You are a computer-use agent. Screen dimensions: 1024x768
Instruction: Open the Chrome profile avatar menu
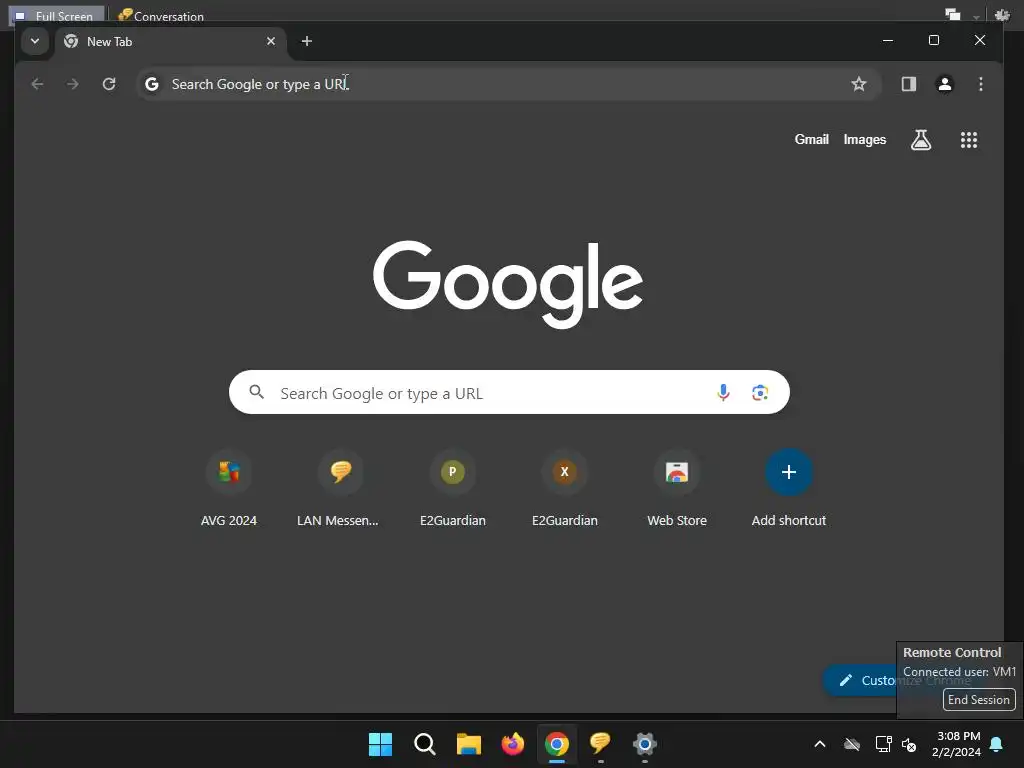[944, 84]
